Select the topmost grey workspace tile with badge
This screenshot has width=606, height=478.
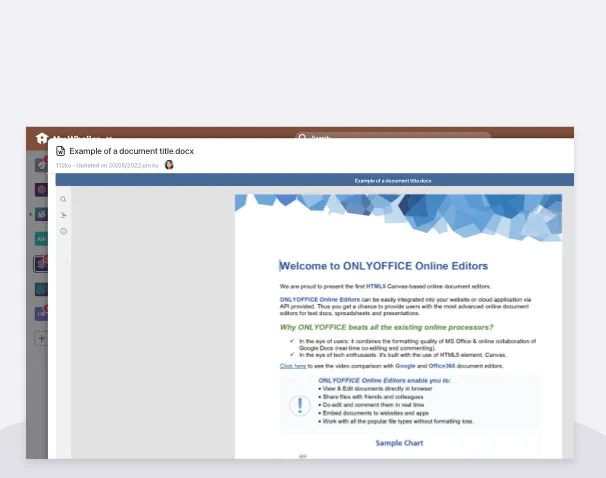pyautogui.click(x=41, y=165)
